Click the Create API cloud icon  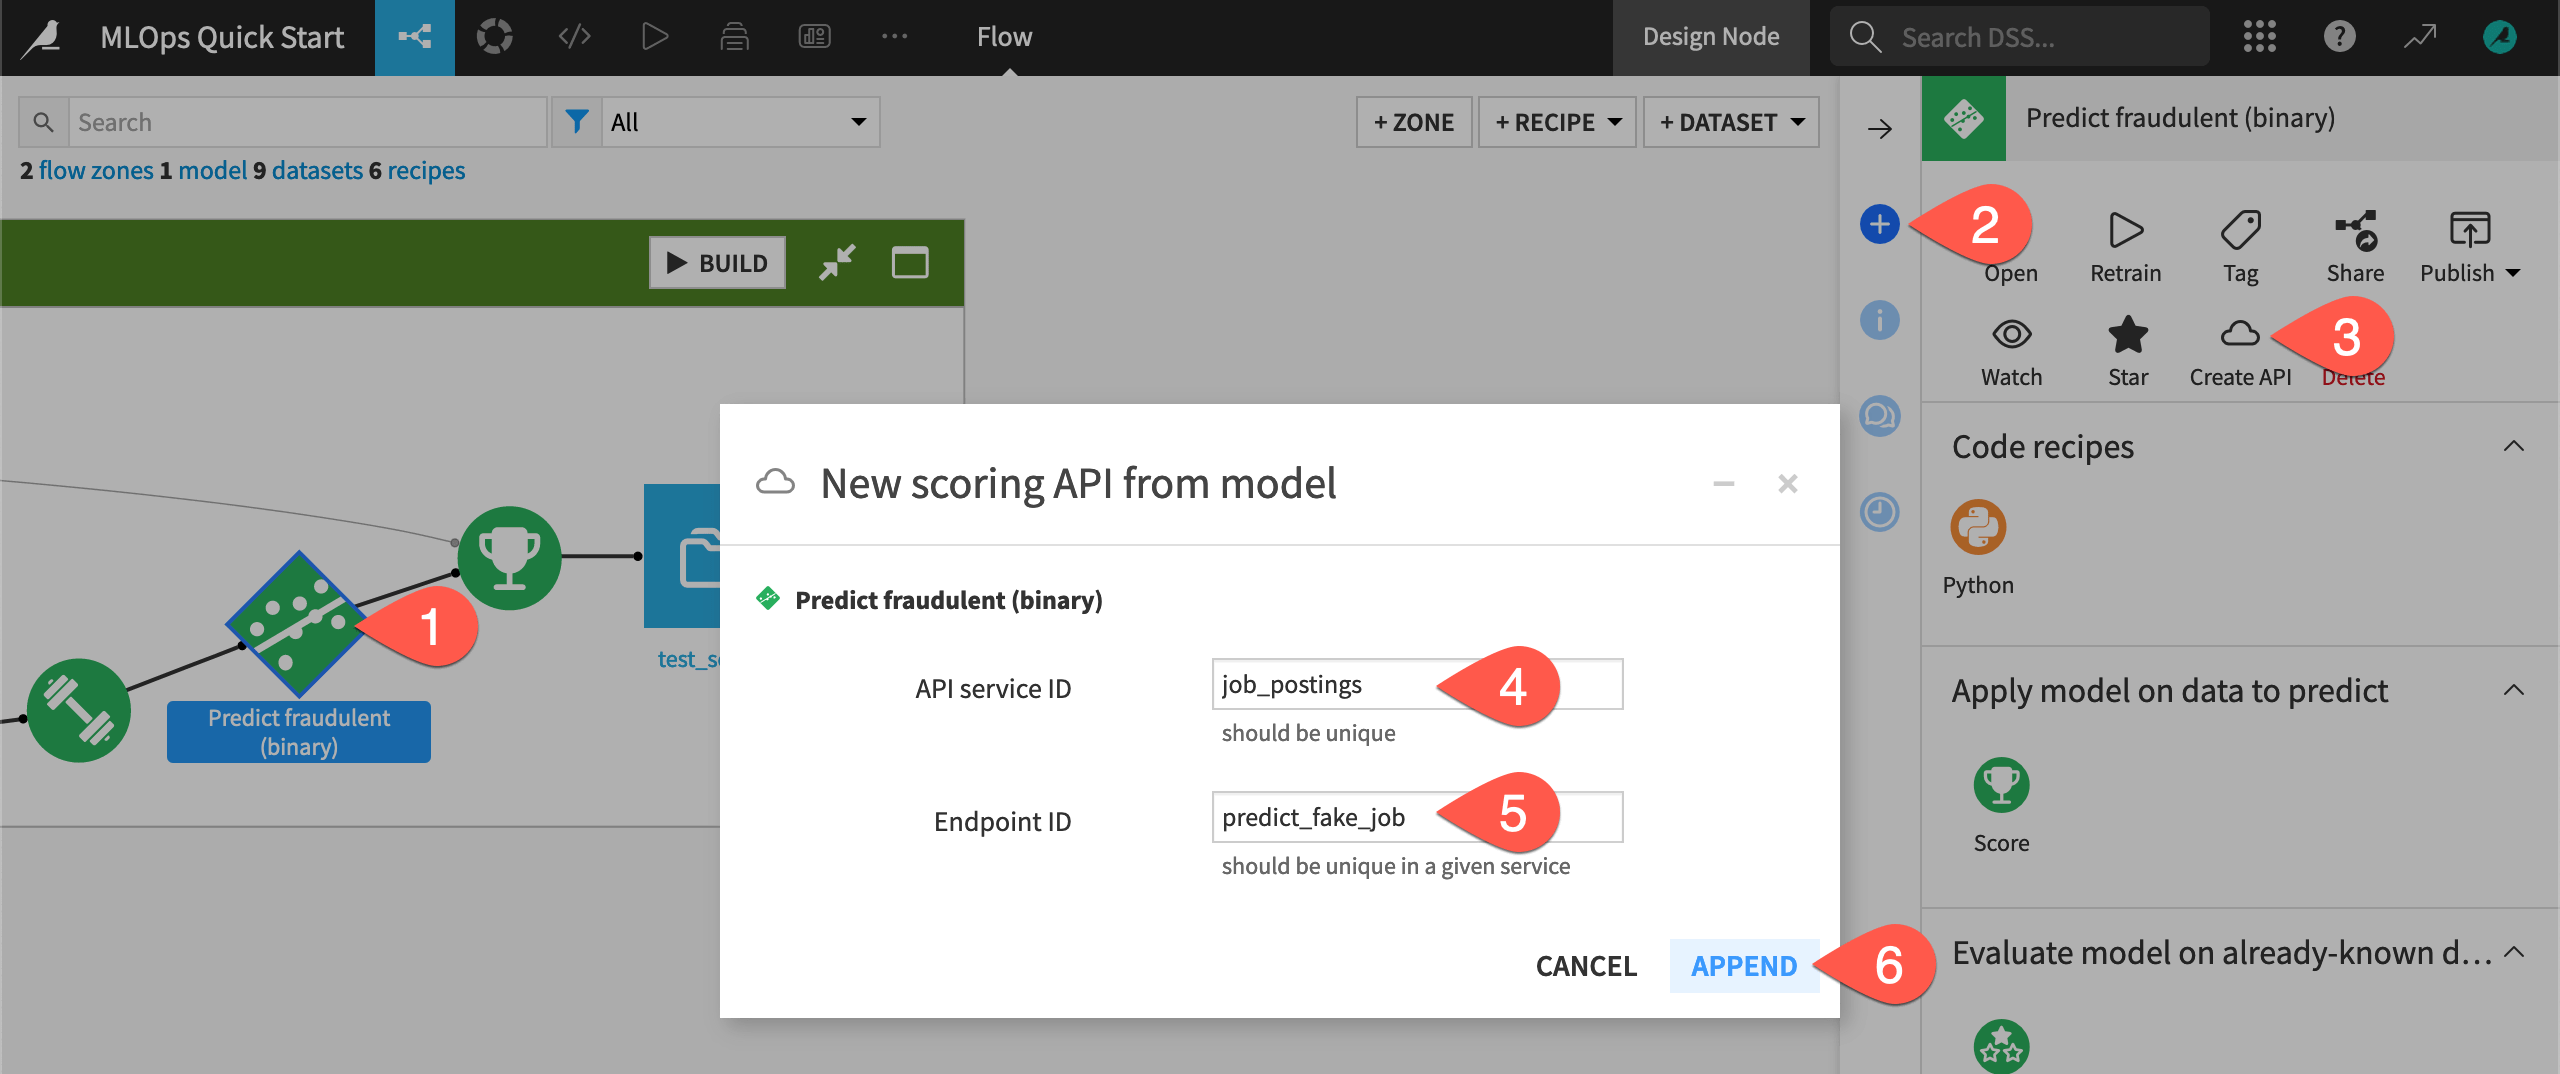pos(2239,336)
